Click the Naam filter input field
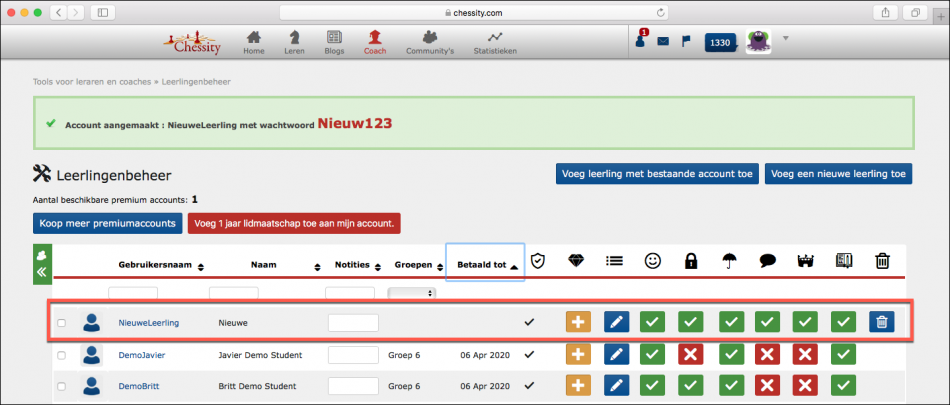This screenshot has width=950, height=405. coord(233,293)
